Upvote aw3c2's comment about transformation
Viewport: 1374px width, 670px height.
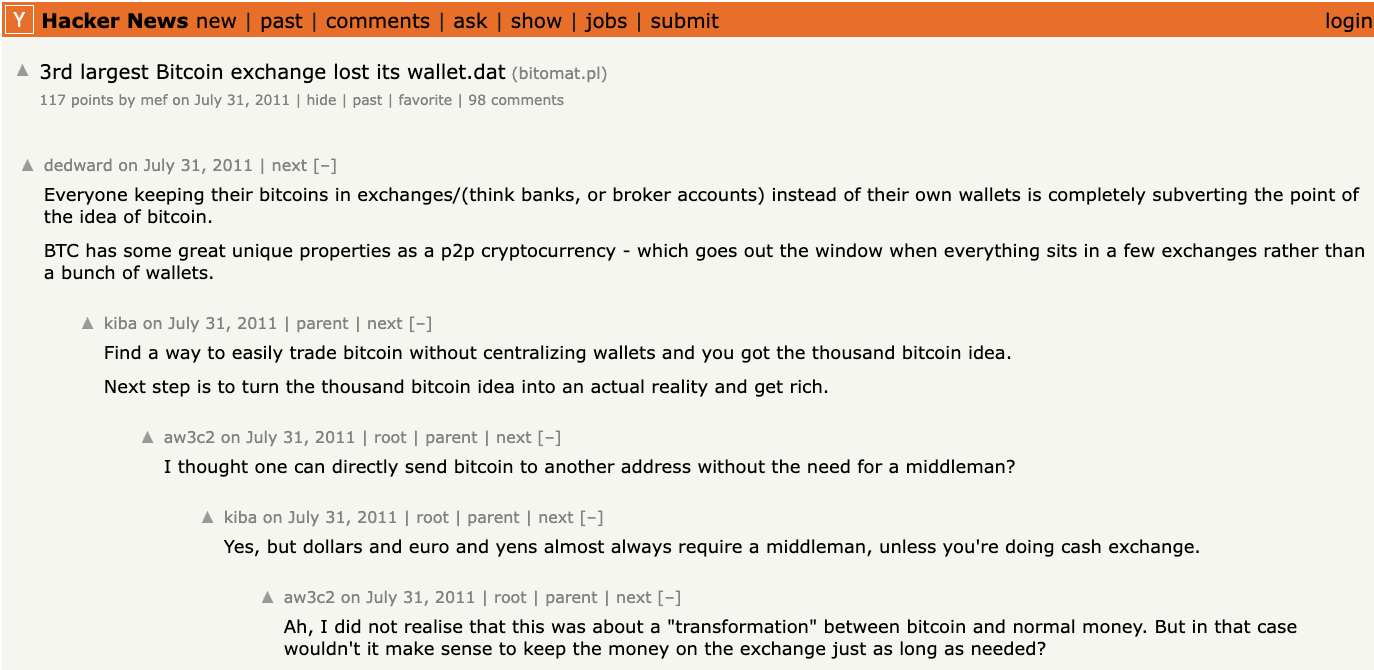point(268,597)
